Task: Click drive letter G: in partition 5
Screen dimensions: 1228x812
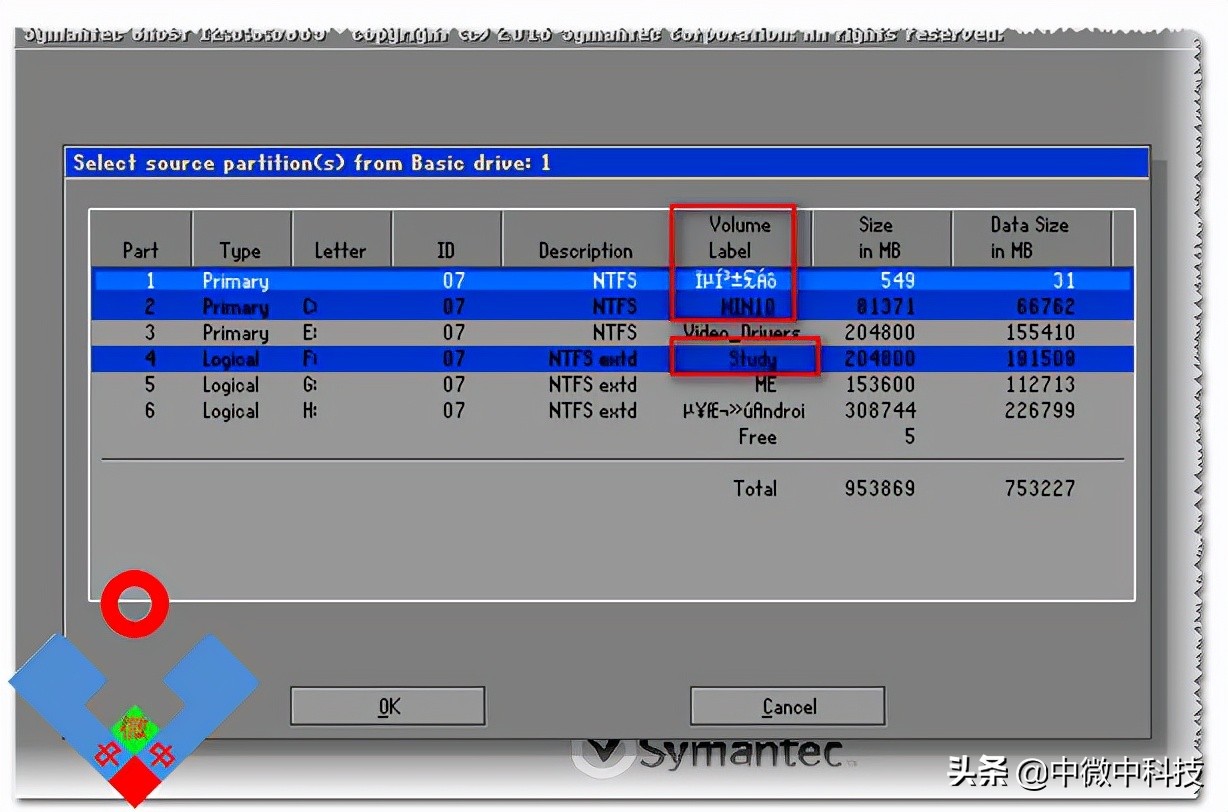Action: coord(310,385)
